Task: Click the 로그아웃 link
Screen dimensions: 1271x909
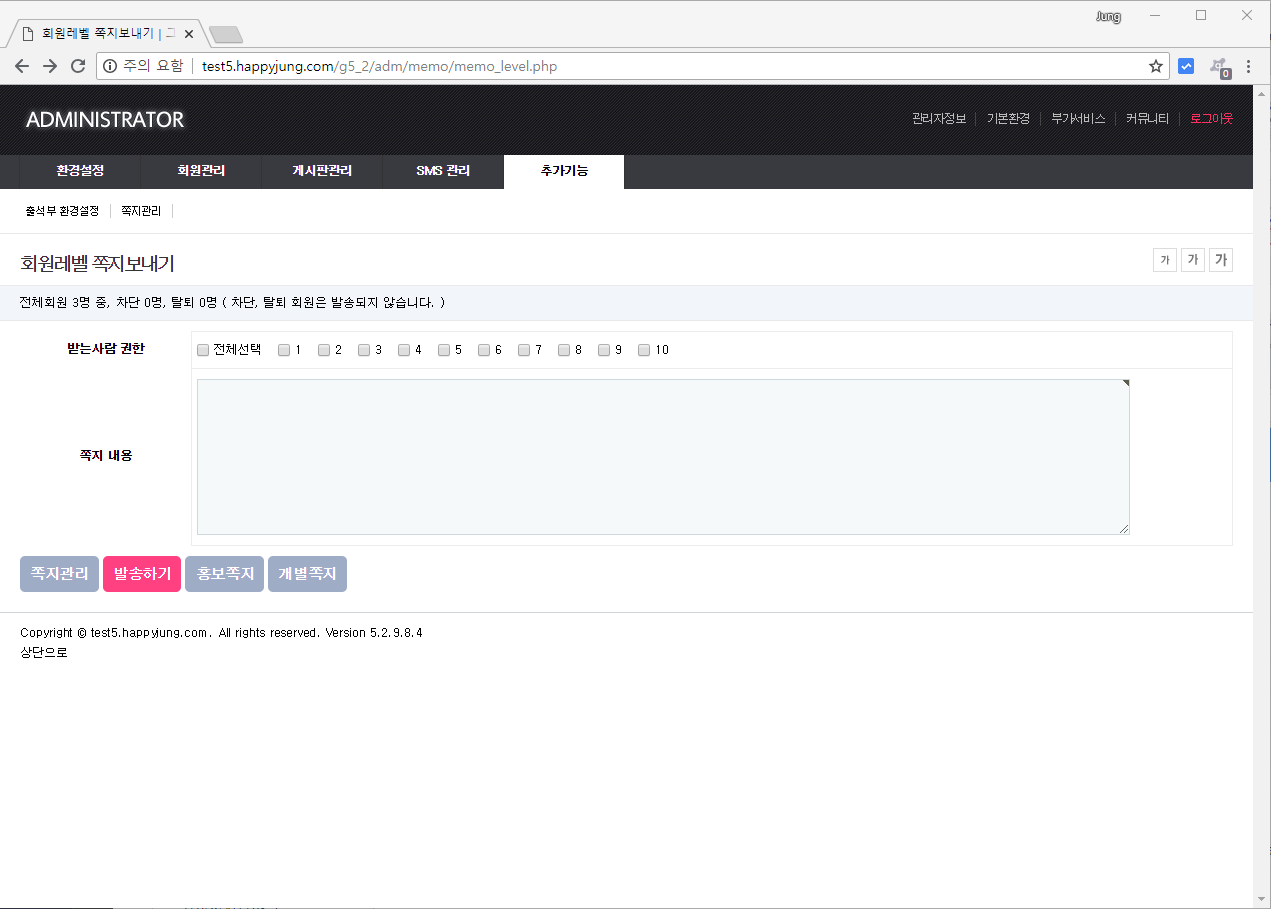Action: click(1211, 118)
